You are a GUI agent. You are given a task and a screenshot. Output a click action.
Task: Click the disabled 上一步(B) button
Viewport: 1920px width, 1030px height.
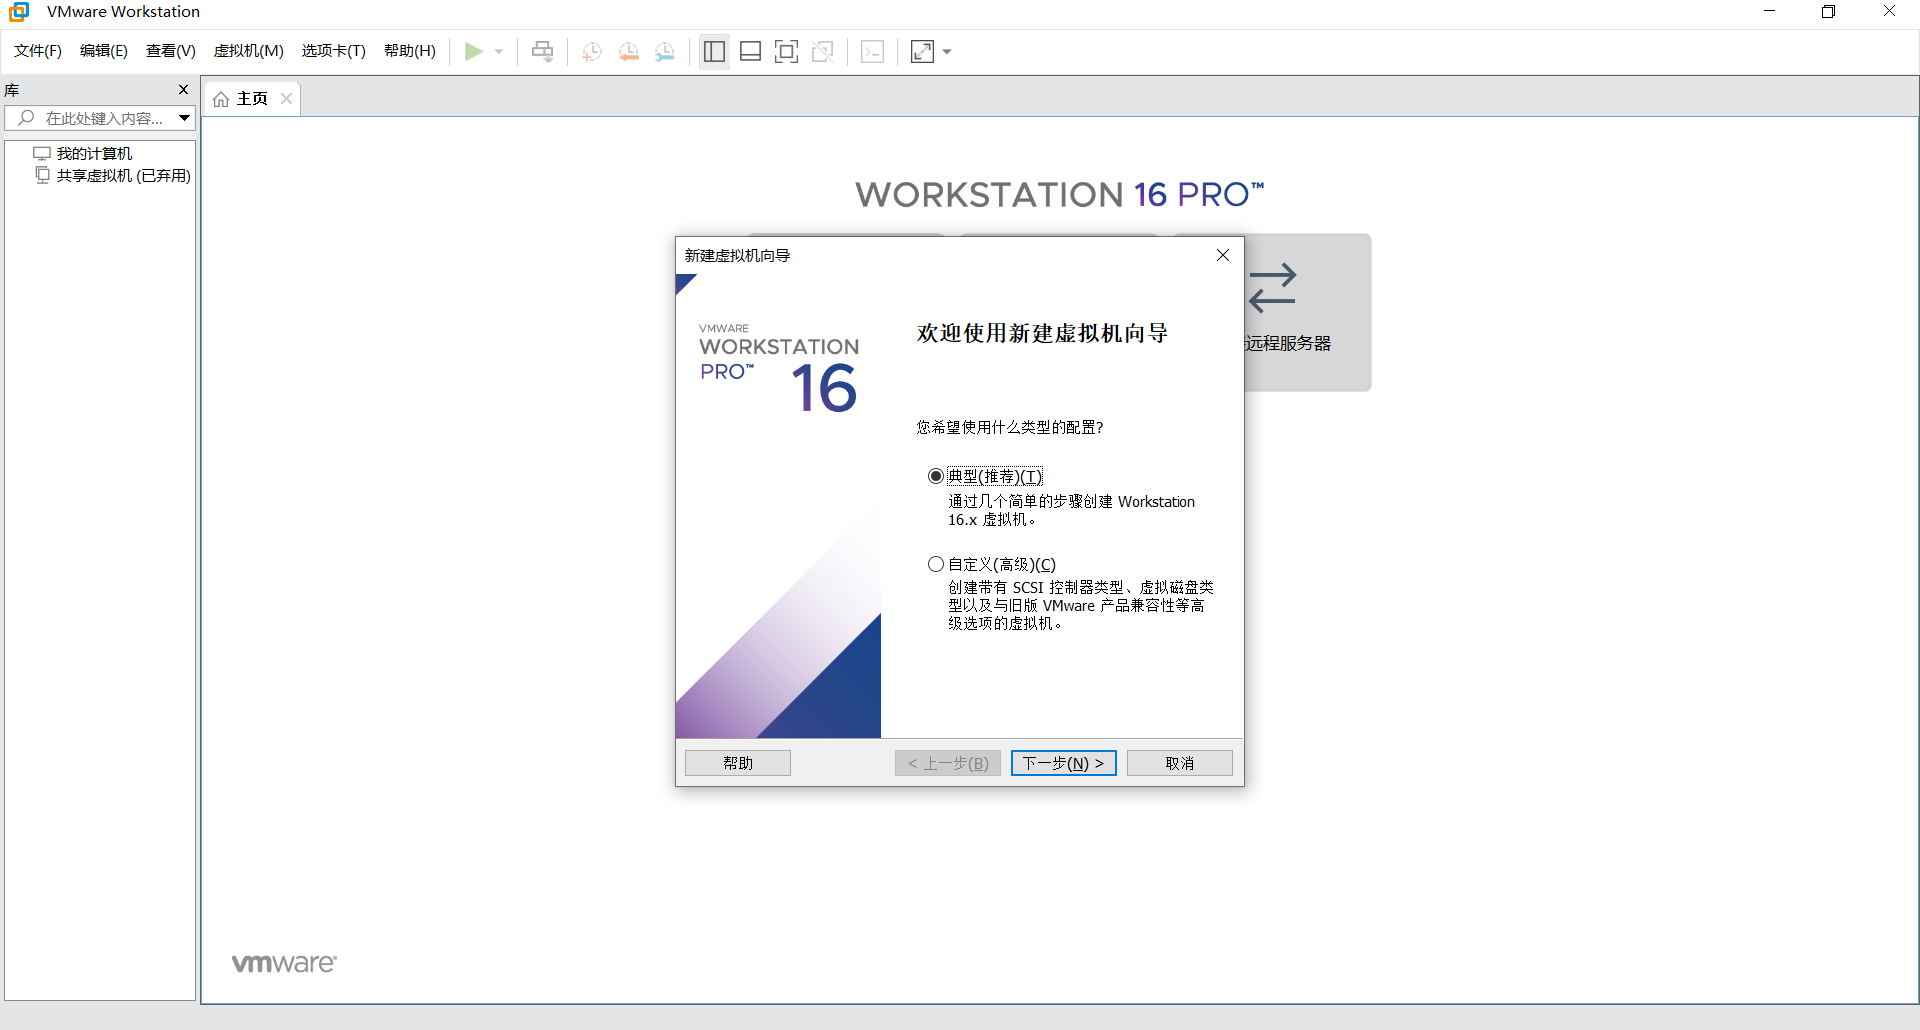click(x=947, y=763)
